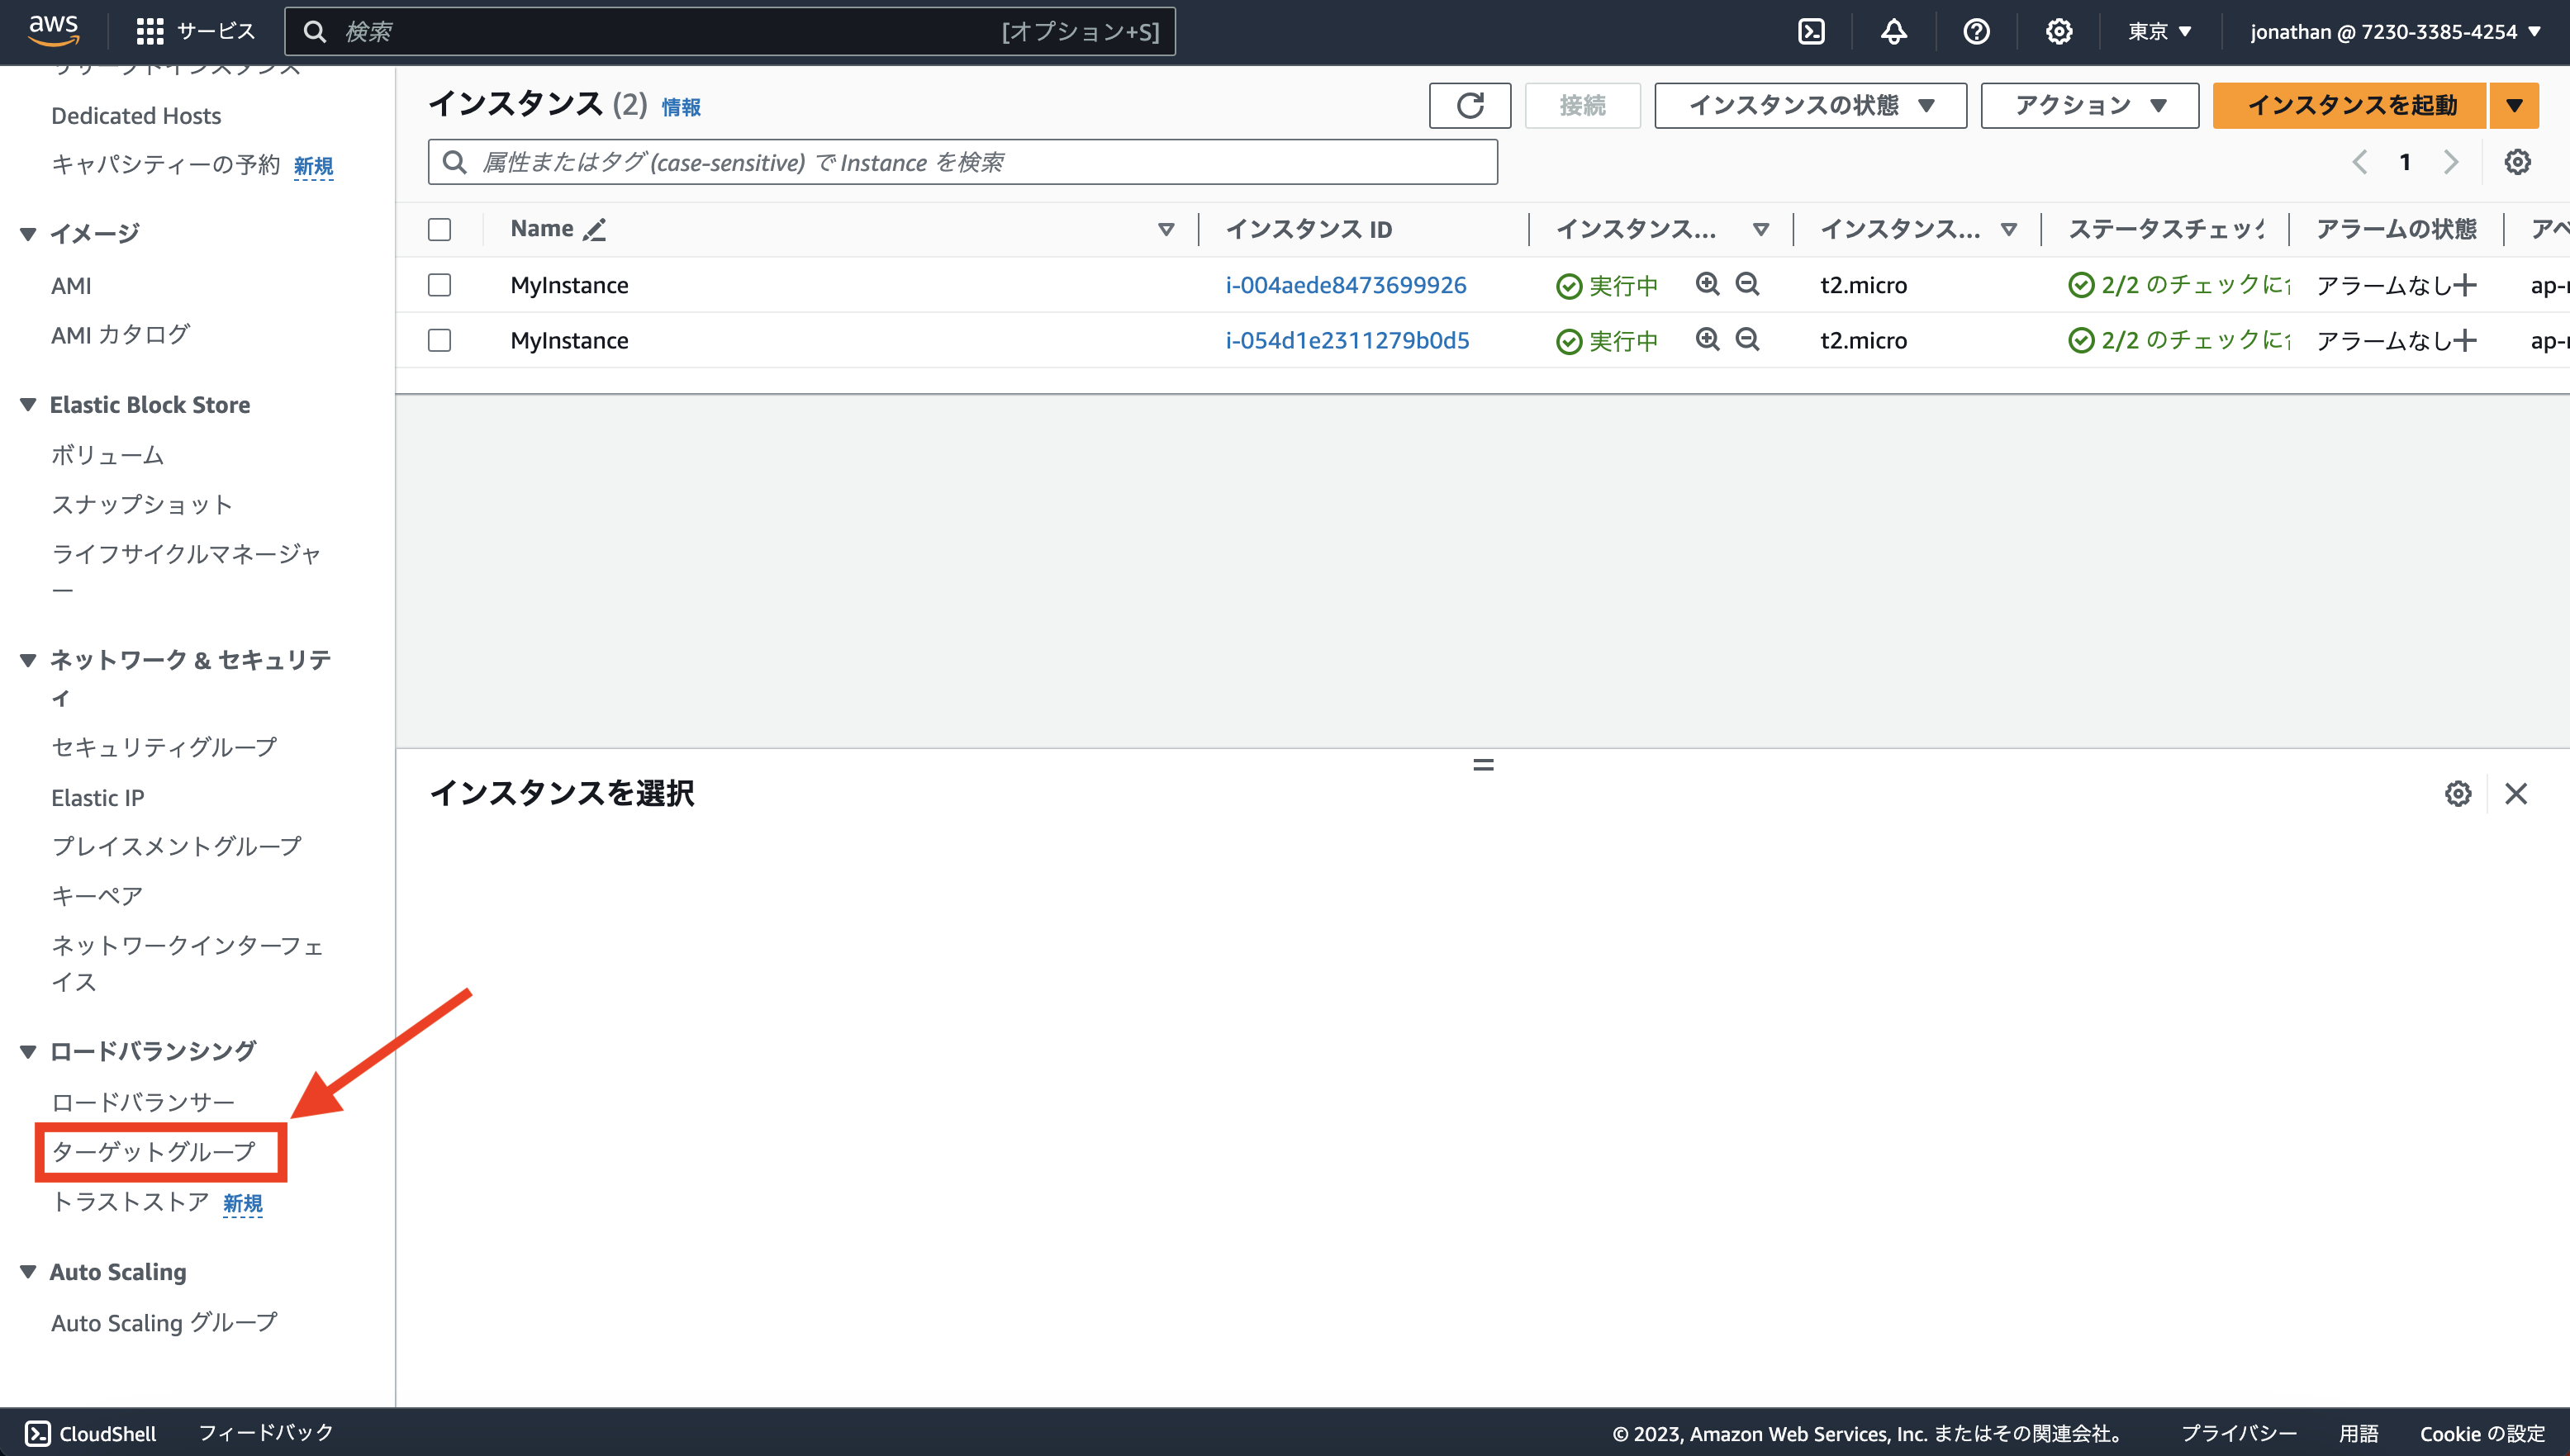Open table preferences gear above pagination
Image resolution: width=2570 pixels, height=1456 pixels.
(x=2518, y=161)
